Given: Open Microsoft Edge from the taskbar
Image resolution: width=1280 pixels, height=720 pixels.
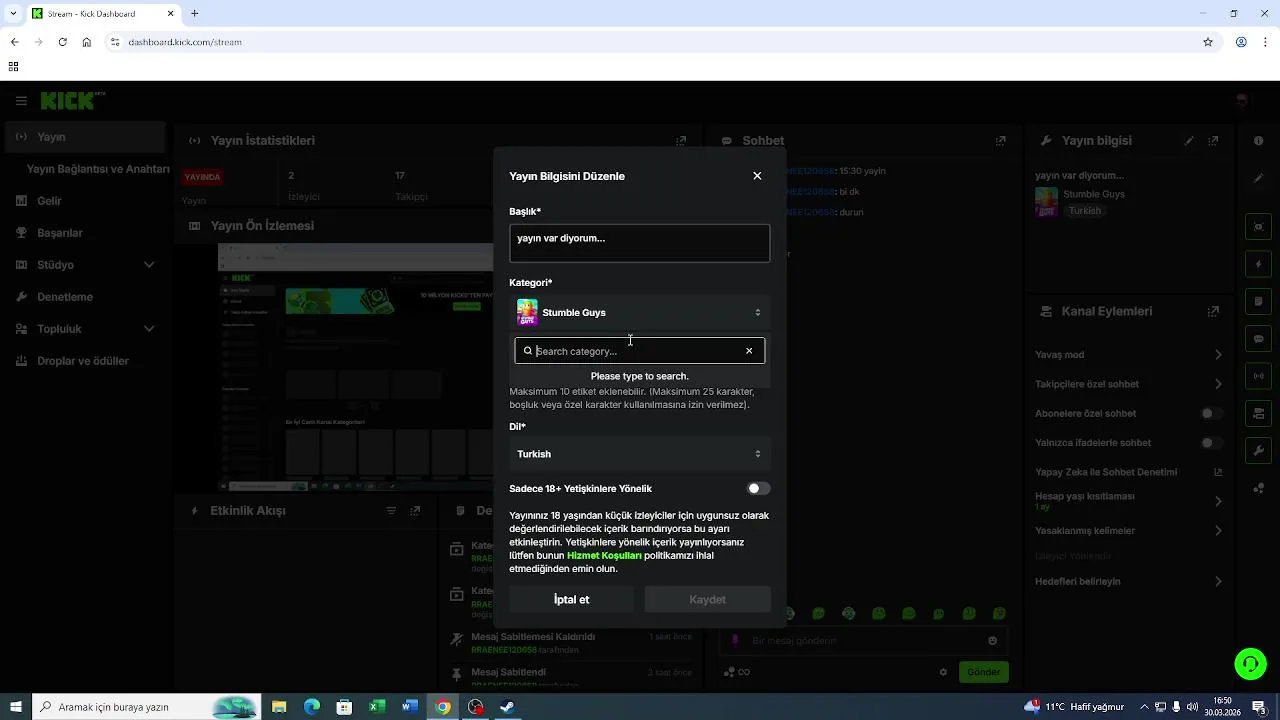Looking at the screenshot, I should coord(312,707).
